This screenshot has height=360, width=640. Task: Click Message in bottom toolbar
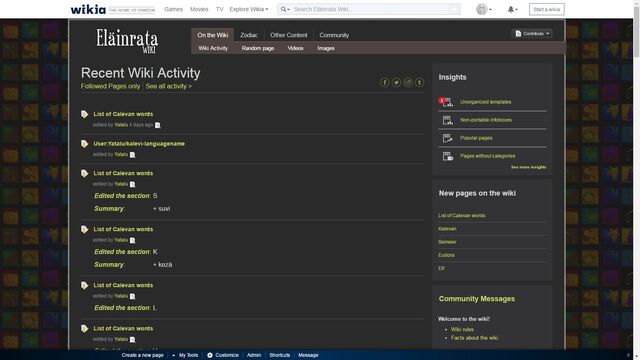click(308, 355)
